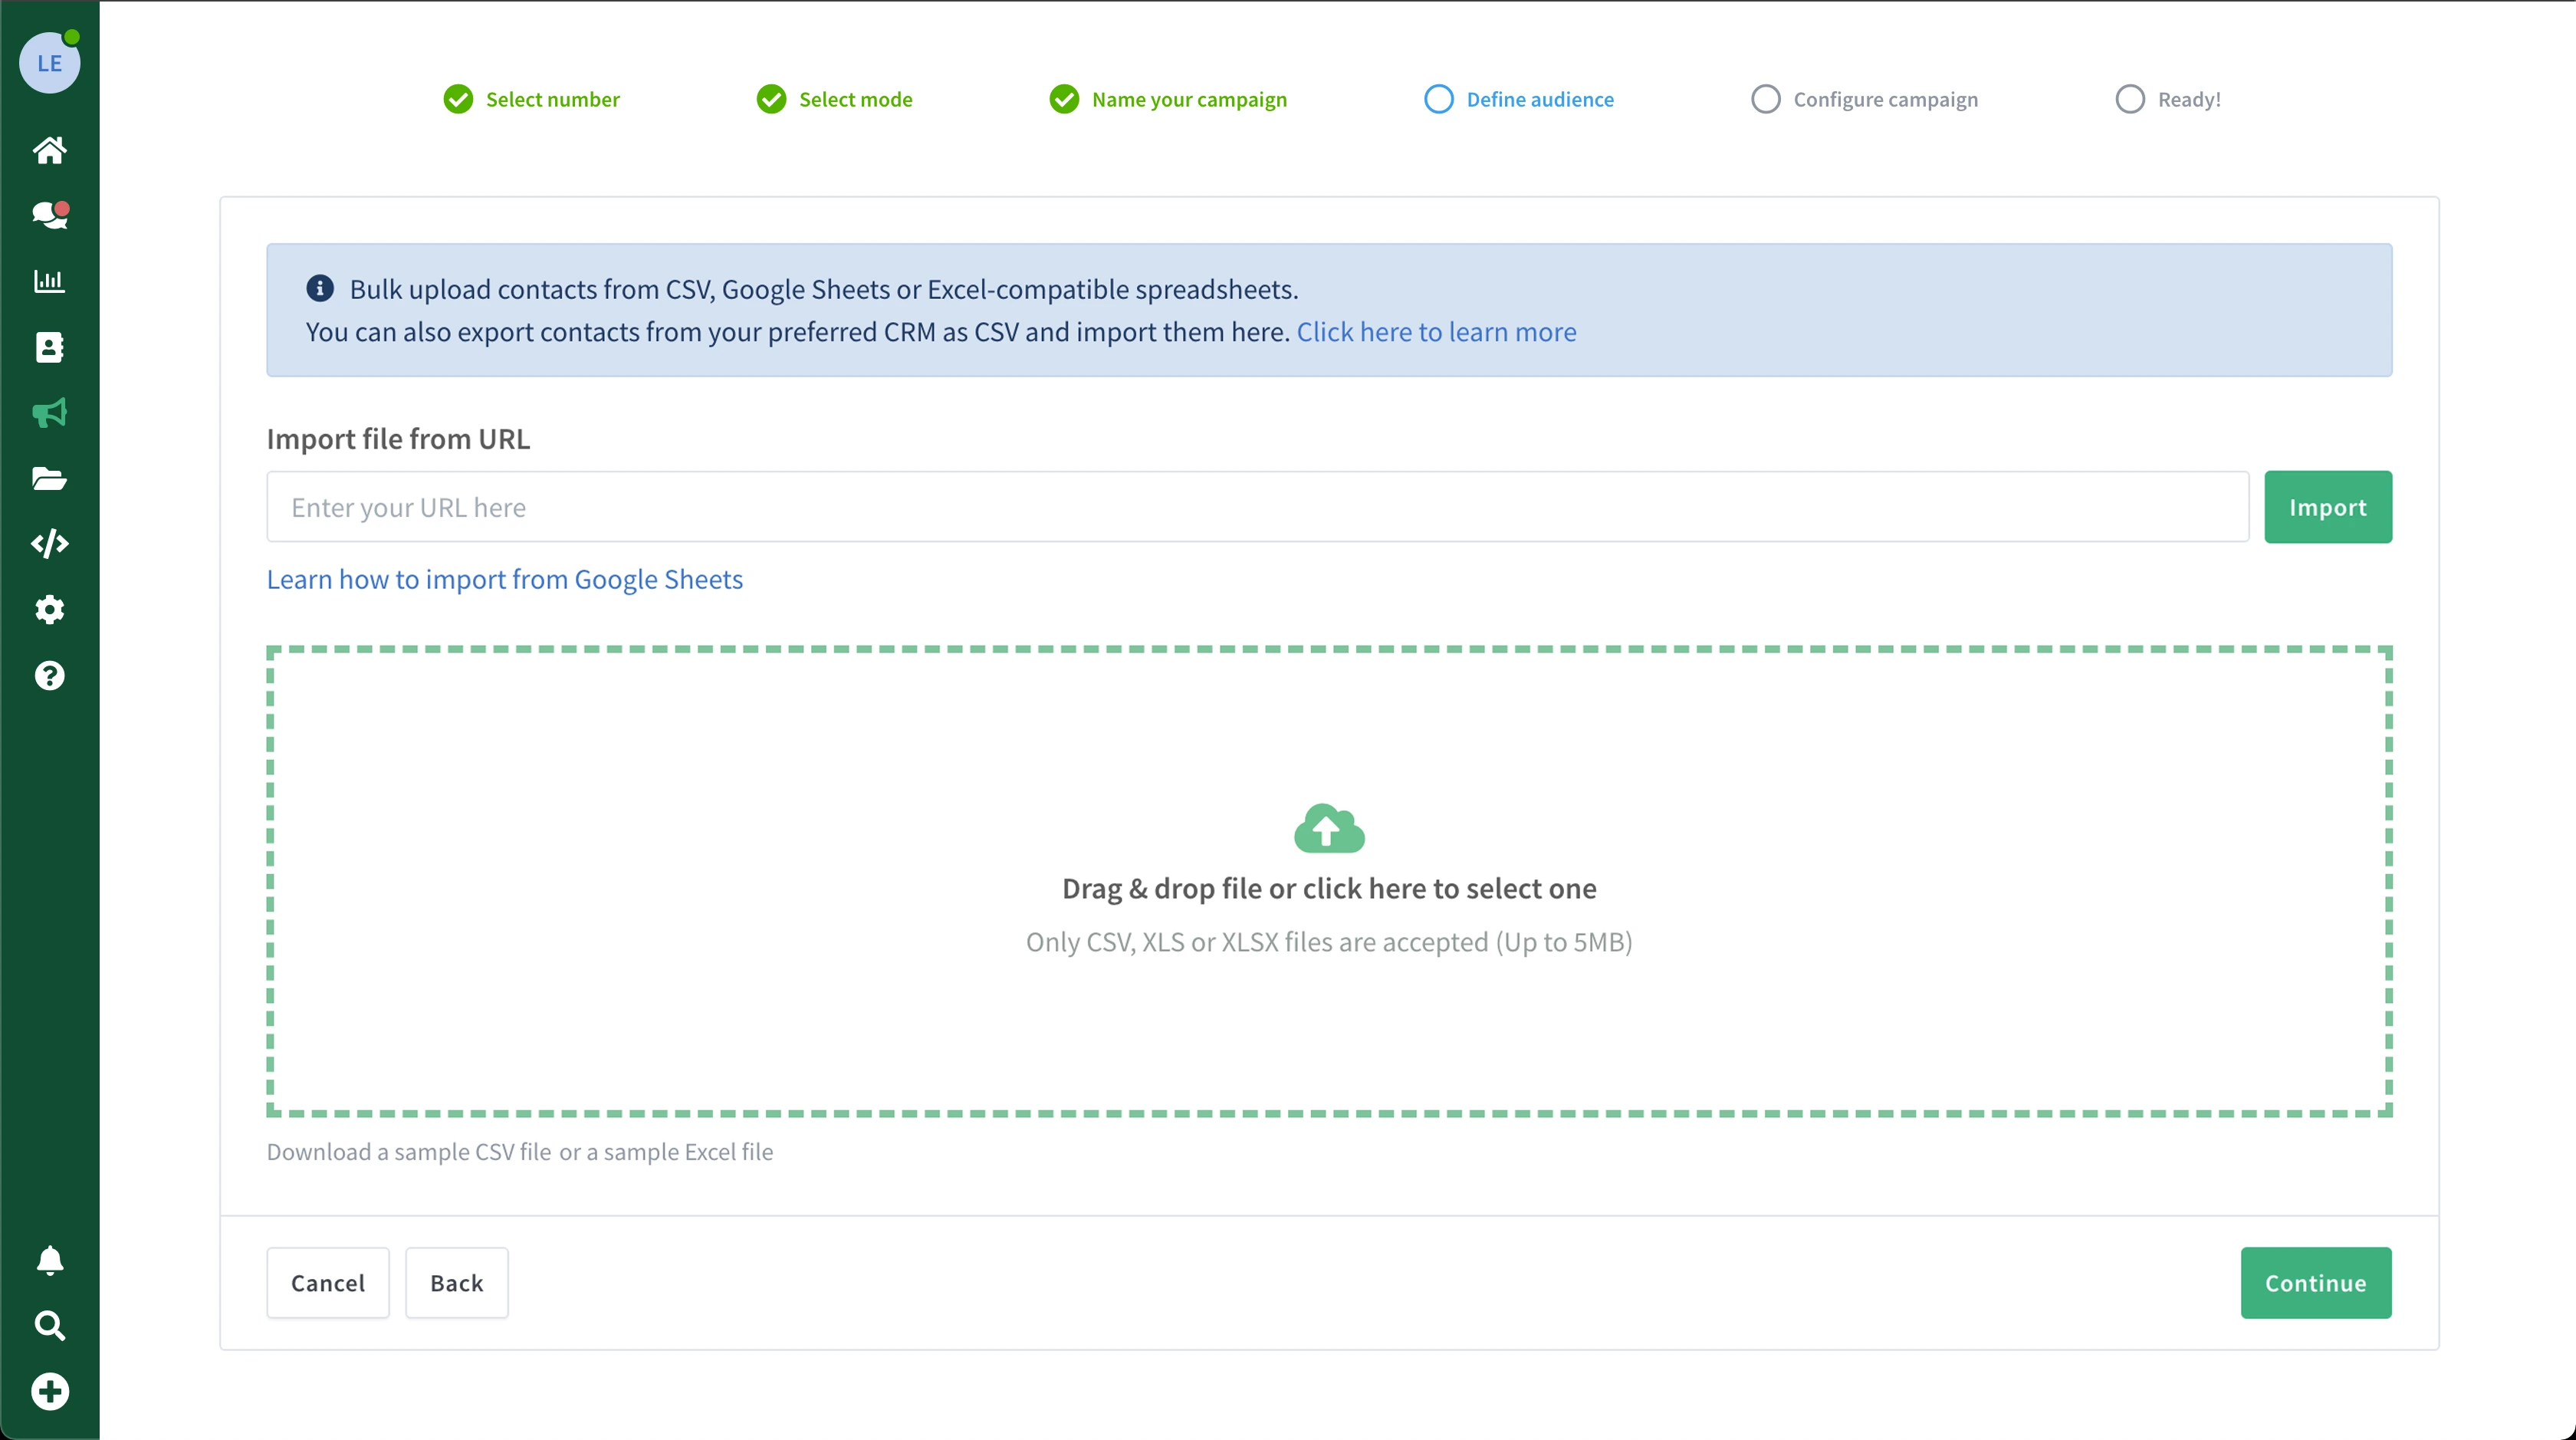2576x1440 pixels.
Task: Click the Cancel button
Action: (x=327, y=1283)
